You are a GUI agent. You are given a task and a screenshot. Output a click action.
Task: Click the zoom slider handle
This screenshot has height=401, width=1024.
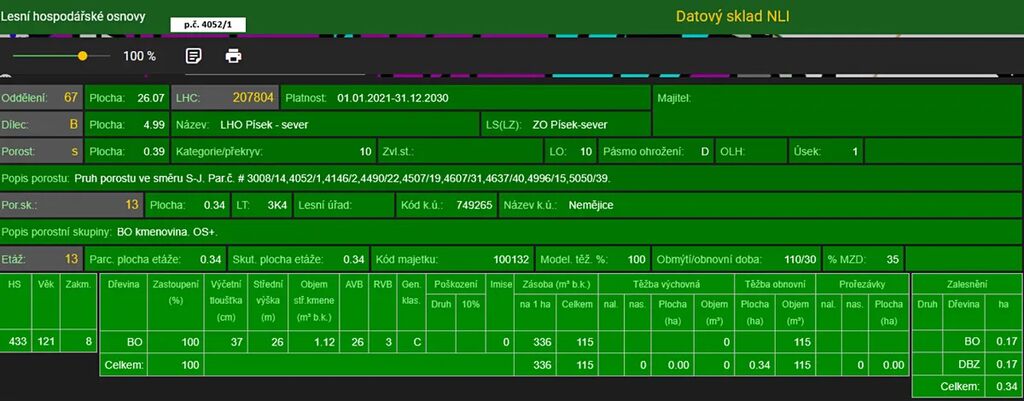pos(82,56)
